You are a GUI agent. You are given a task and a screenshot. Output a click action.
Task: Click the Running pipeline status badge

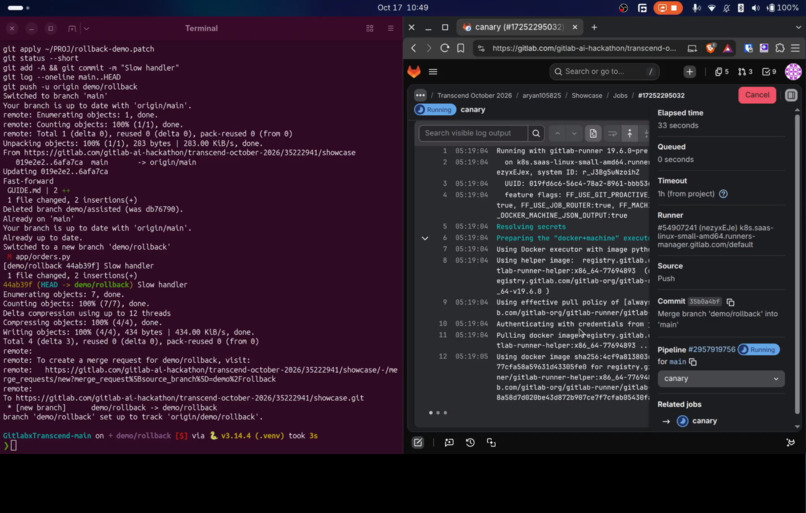point(758,350)
